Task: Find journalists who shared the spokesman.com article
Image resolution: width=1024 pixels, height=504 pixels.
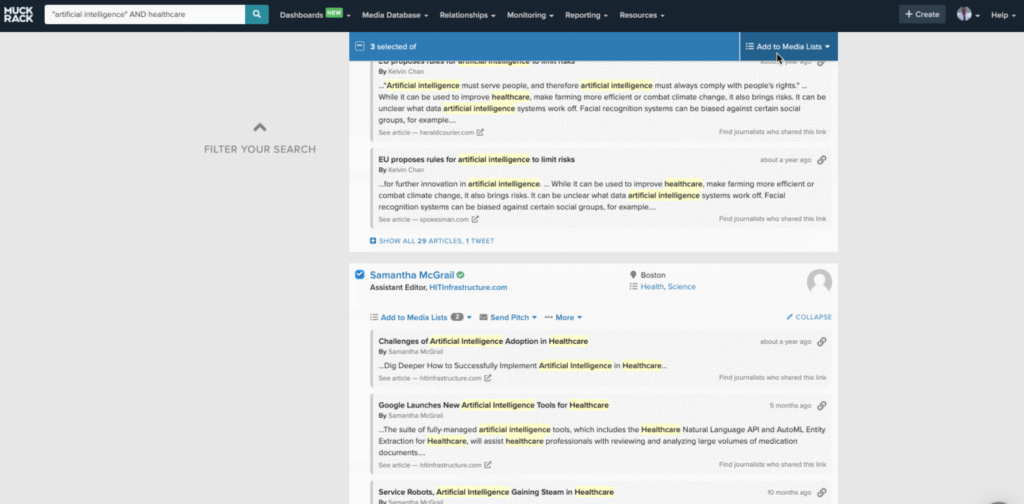Action: (773, 219)
